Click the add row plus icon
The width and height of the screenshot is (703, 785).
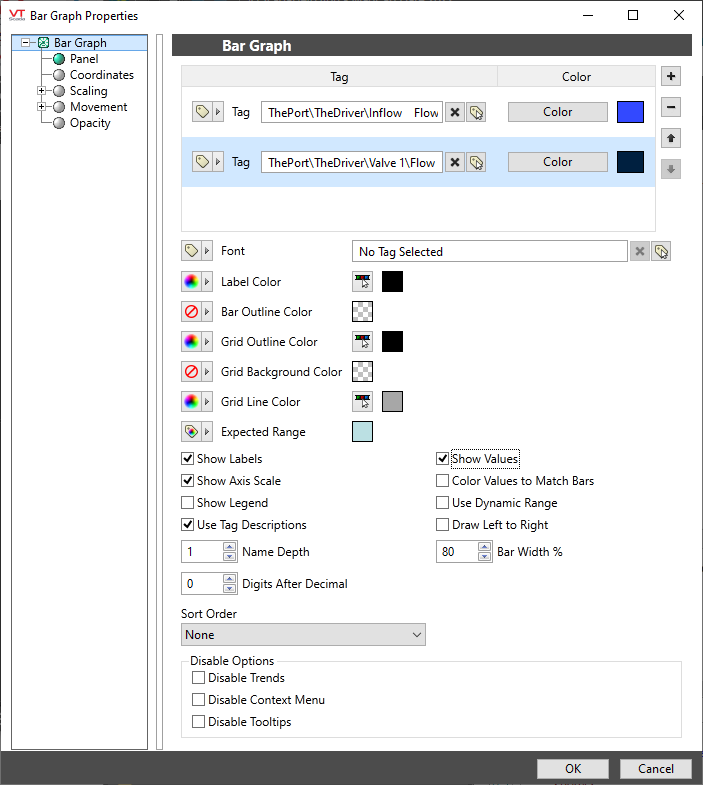tap(672, 77)
